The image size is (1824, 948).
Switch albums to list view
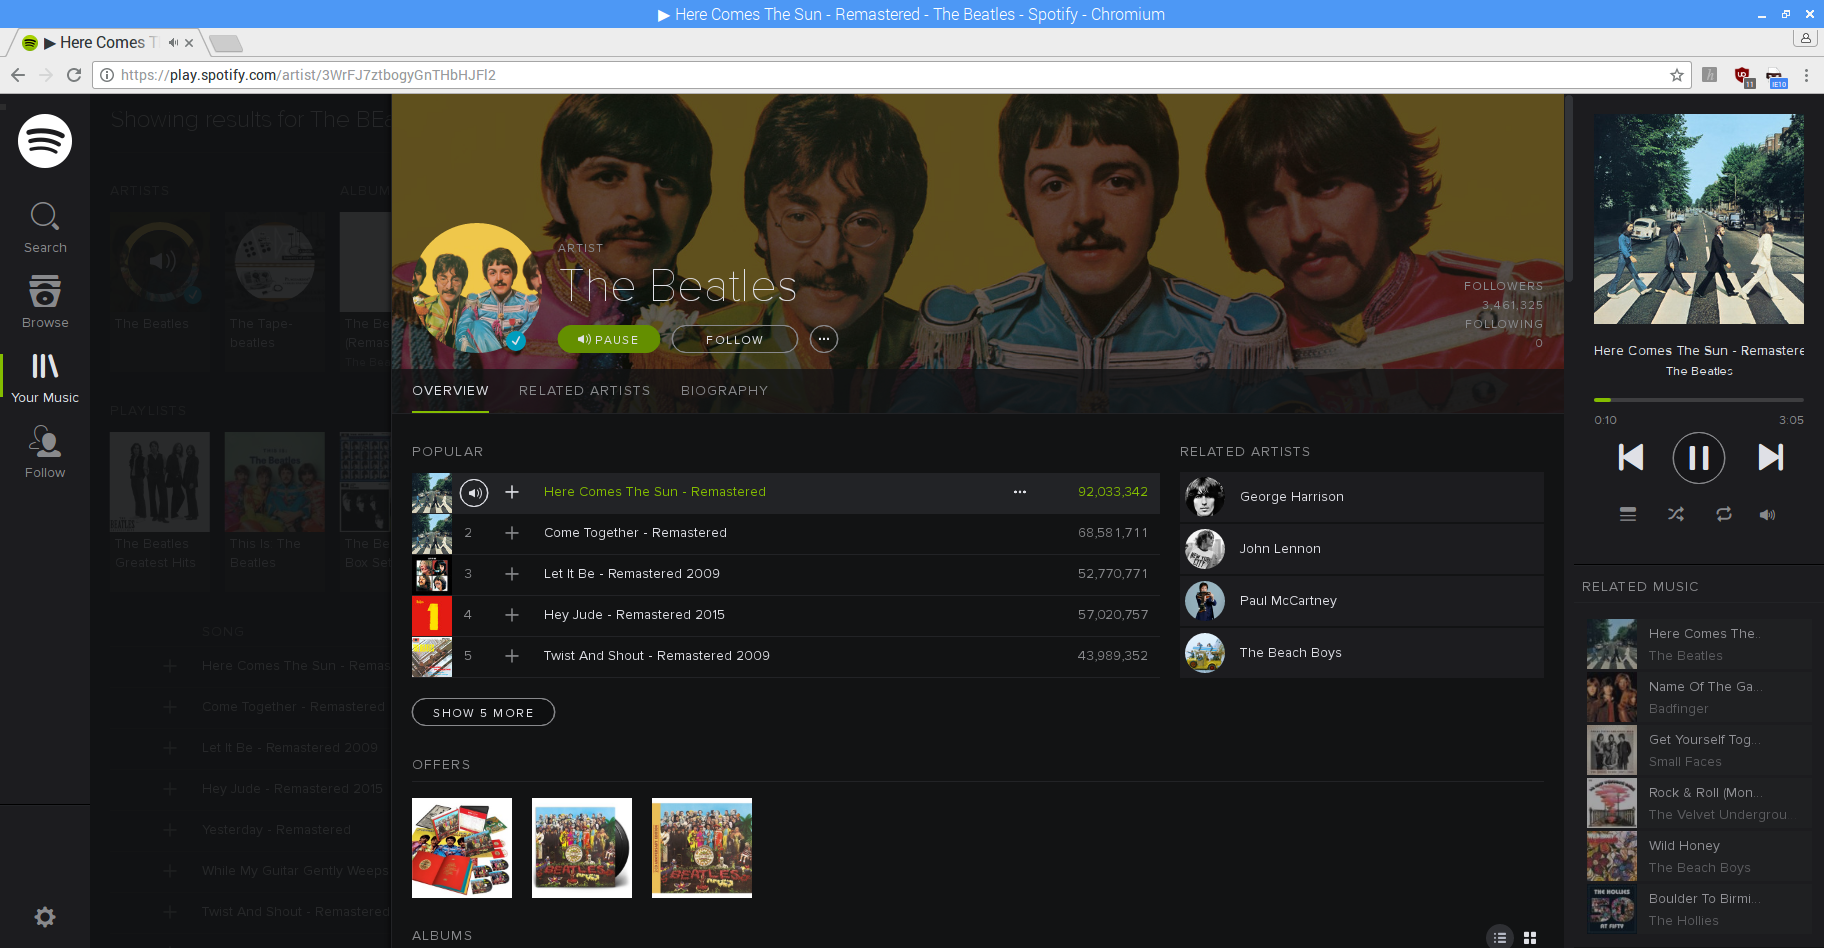coord(1499,937)
